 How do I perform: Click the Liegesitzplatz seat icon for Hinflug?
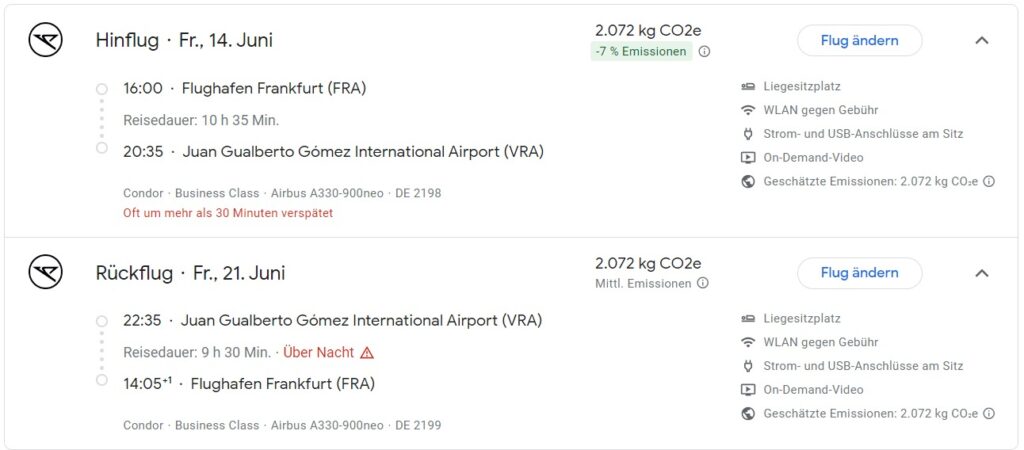748,87
